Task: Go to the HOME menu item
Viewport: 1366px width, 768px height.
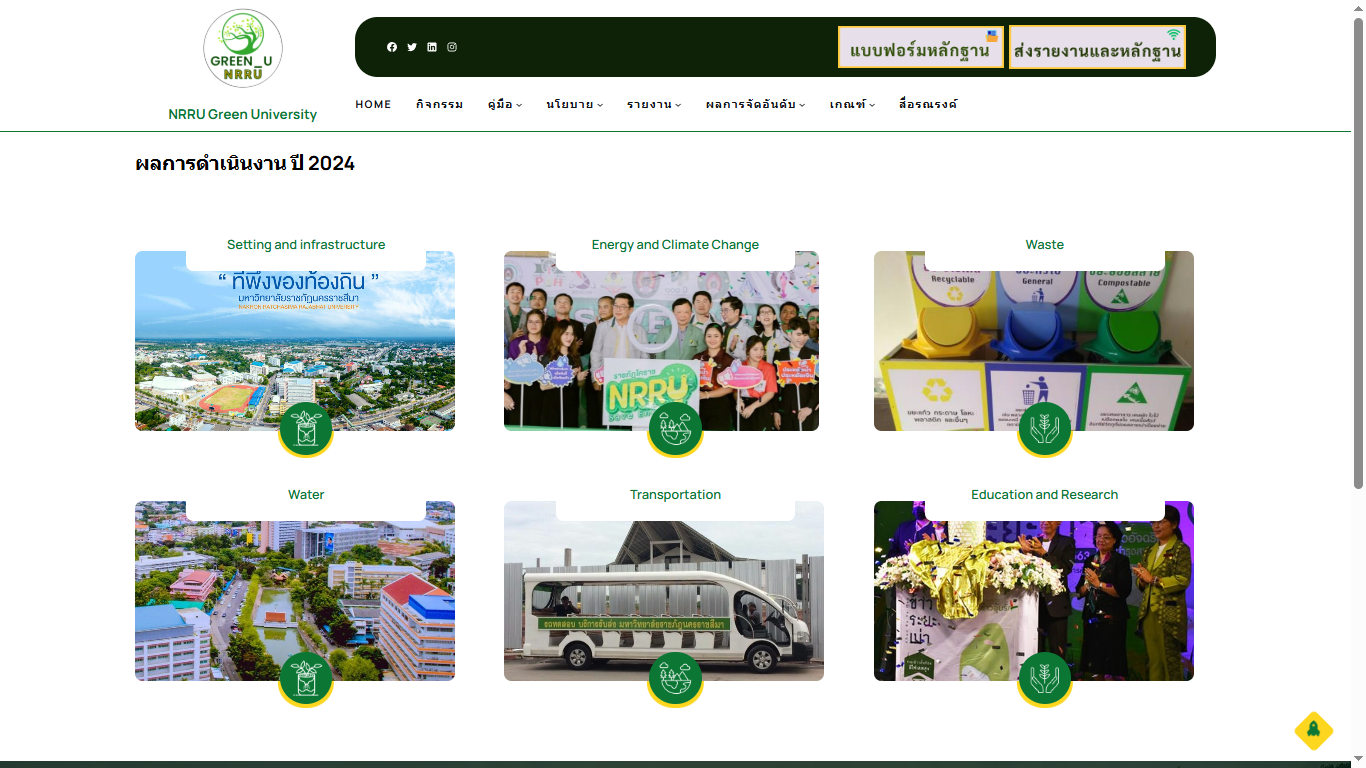Action: coord(373,105)
